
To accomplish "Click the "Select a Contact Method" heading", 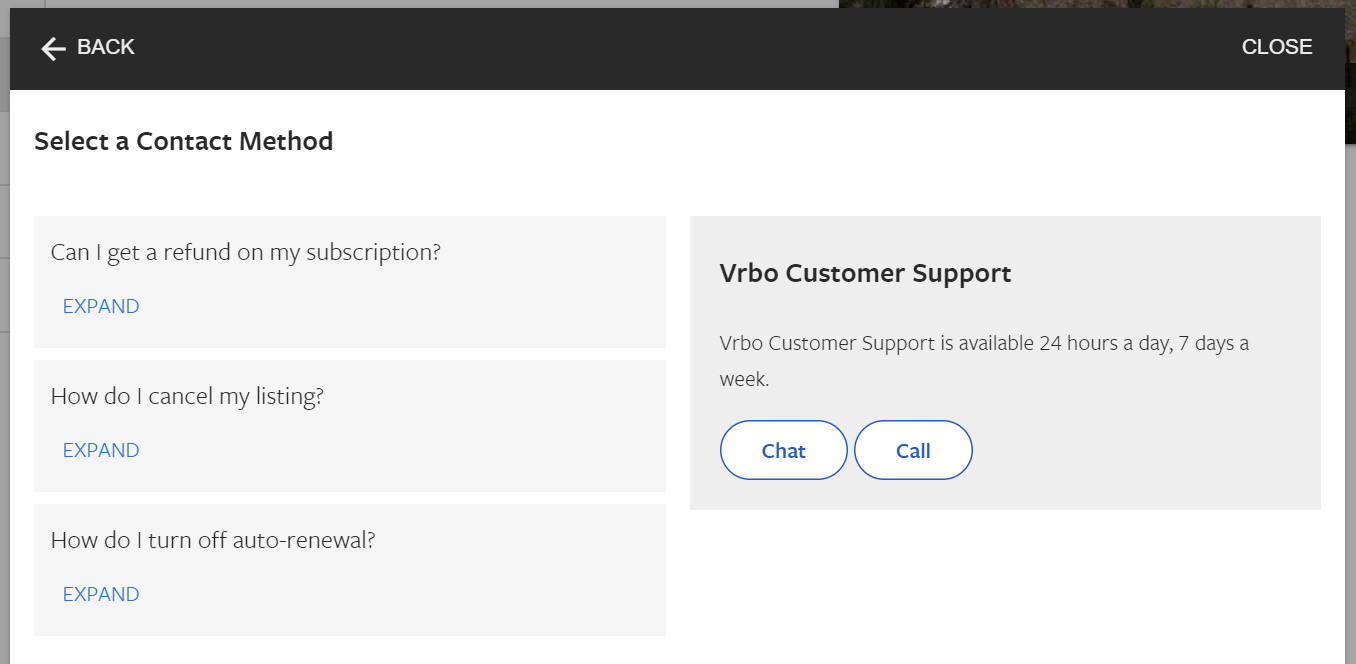I will pyautogui.click(x=183, y=141).
